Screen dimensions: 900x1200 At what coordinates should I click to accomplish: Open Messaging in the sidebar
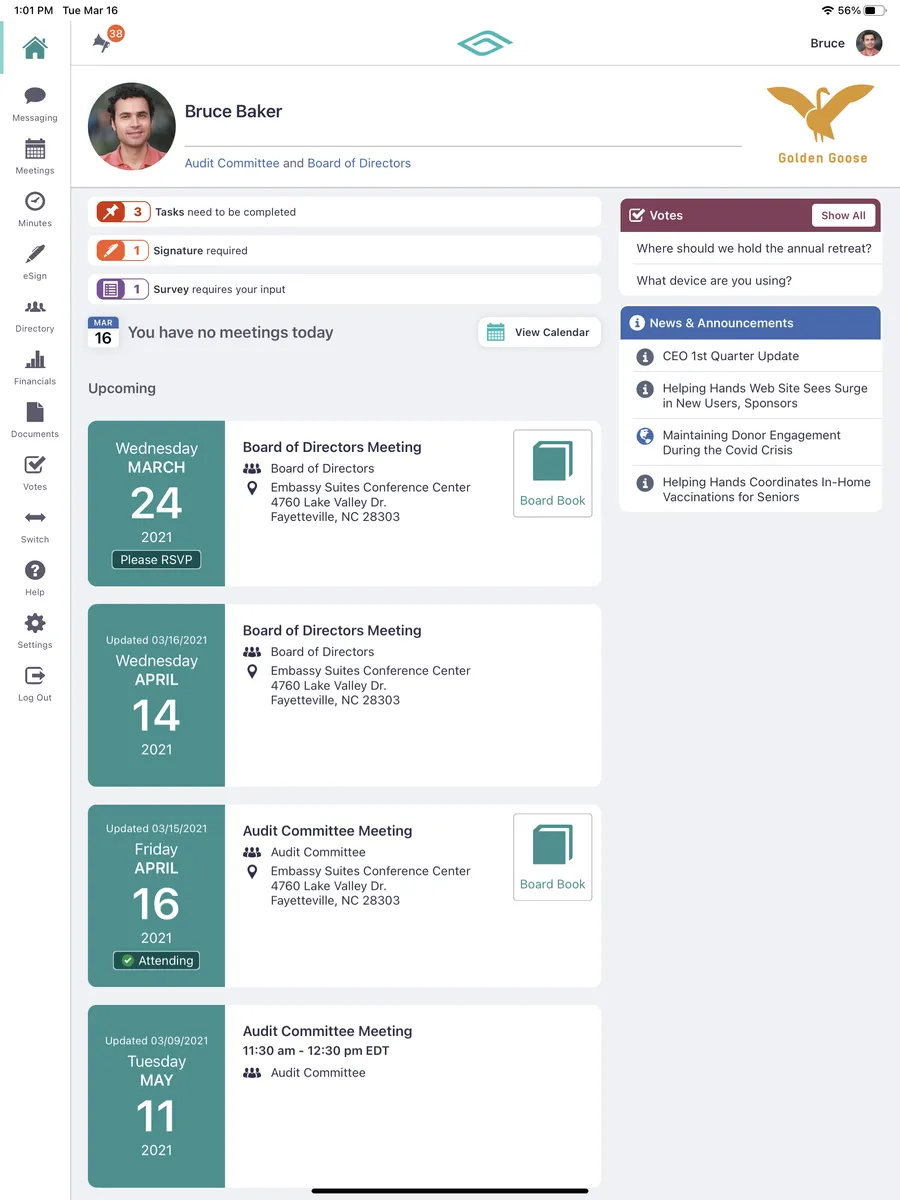tap(35, 104)
